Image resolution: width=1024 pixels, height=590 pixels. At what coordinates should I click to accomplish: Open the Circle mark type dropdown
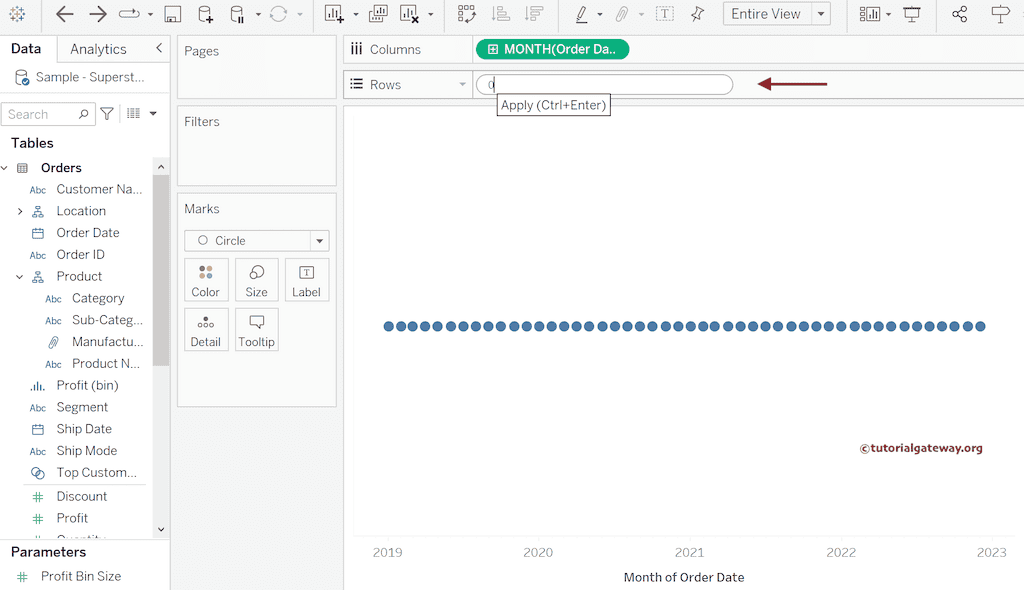(x=319, y=240)
